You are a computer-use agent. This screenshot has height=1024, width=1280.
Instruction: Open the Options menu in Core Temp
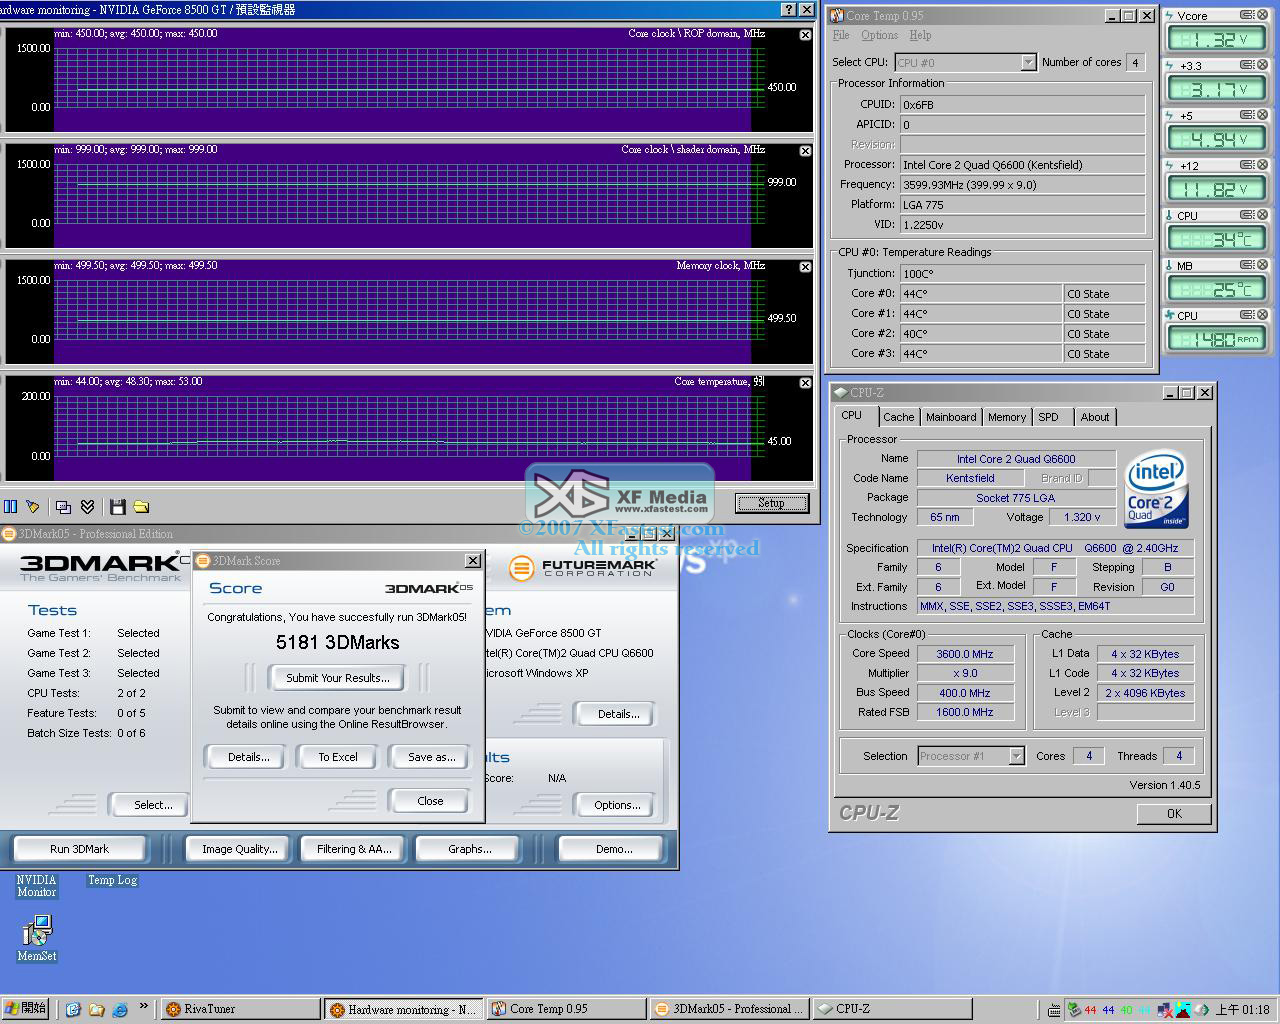point(879,35)
